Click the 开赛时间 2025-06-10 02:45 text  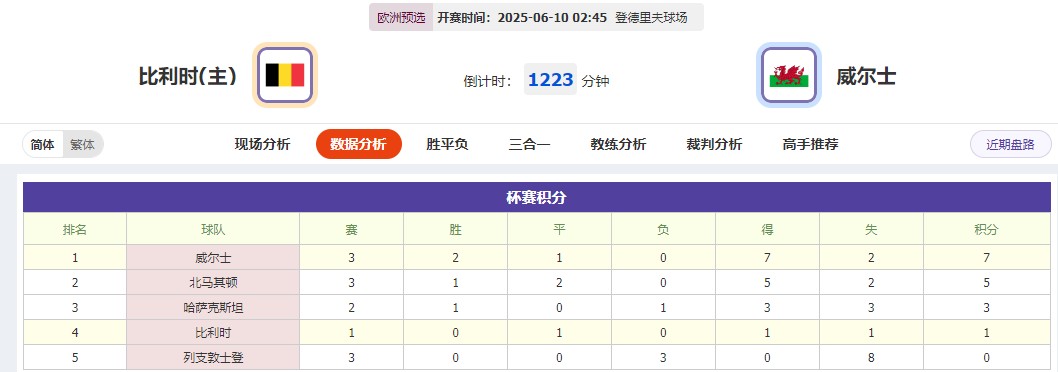(x=522, y=18)
